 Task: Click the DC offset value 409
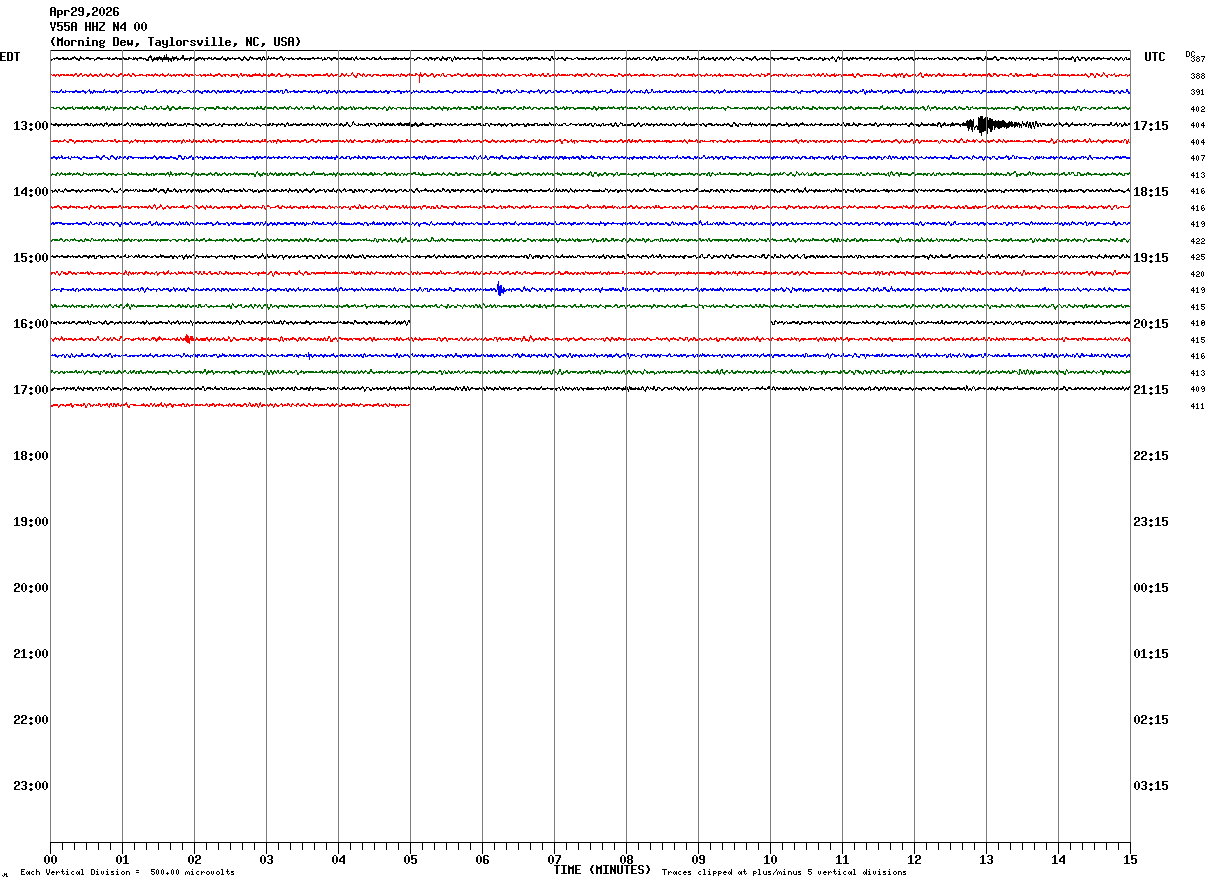(1198, 390)
